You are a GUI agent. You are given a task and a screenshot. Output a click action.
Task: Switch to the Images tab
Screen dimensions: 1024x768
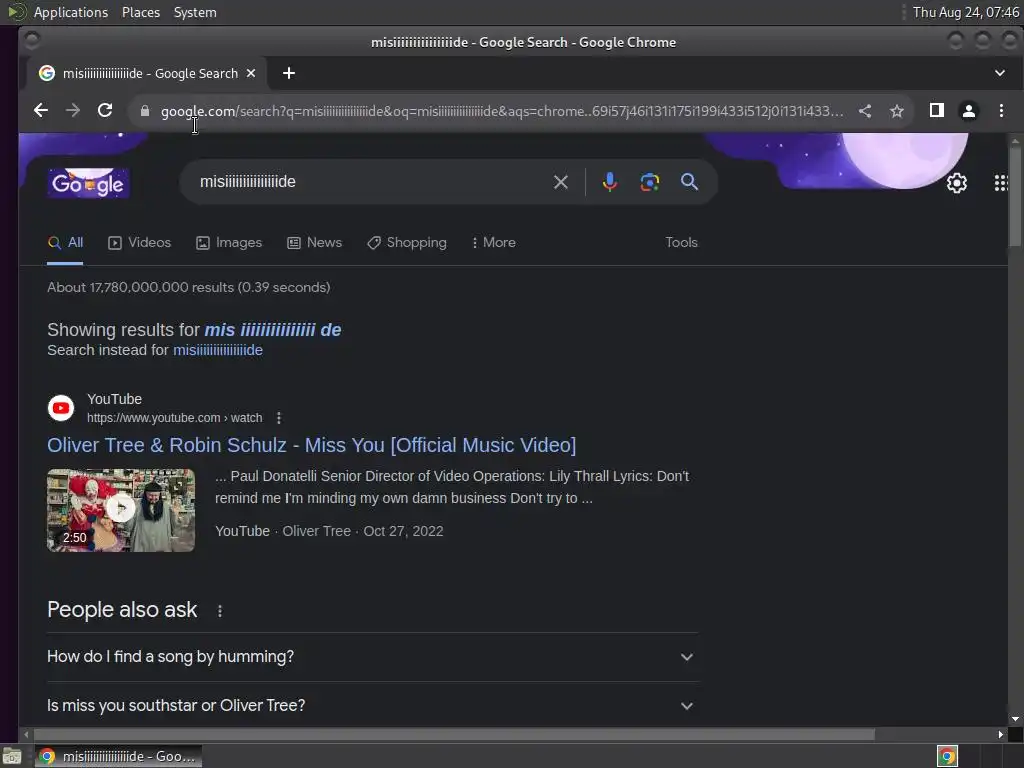point(229,243)
